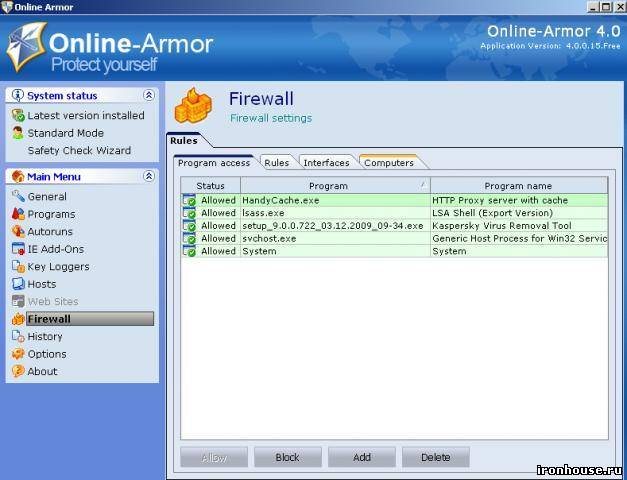Click the Main Menu header icon
This screenshot has height=480, width=627.
(x=18, y=176)
